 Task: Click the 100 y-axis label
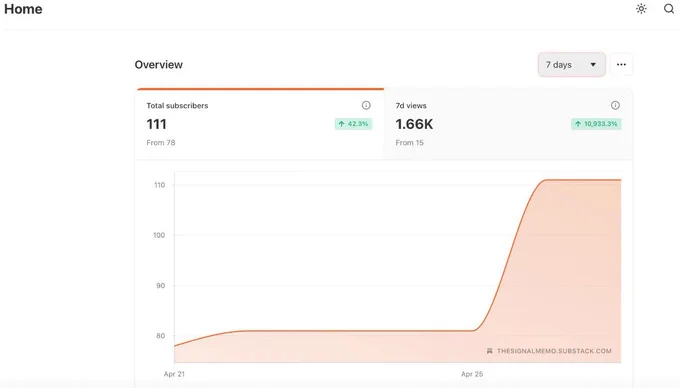coord(159,235)
